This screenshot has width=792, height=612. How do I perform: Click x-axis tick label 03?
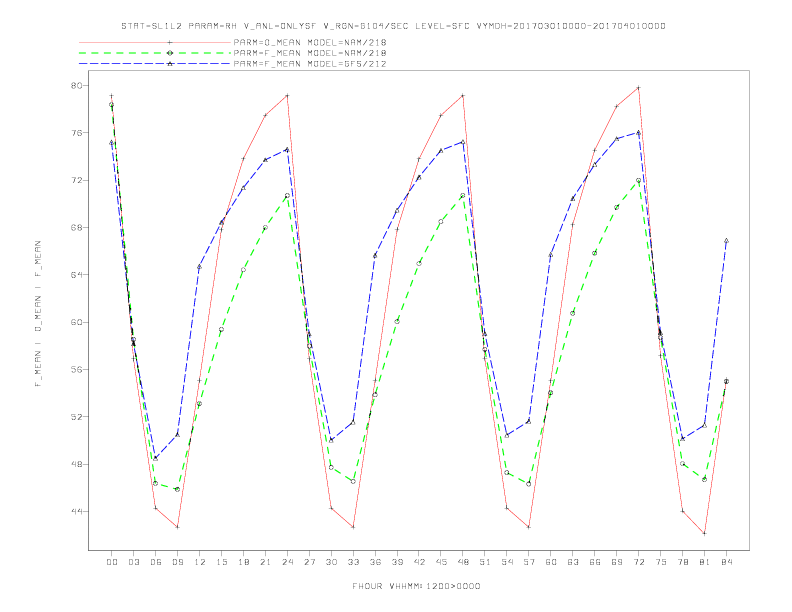tap(134, 562)
